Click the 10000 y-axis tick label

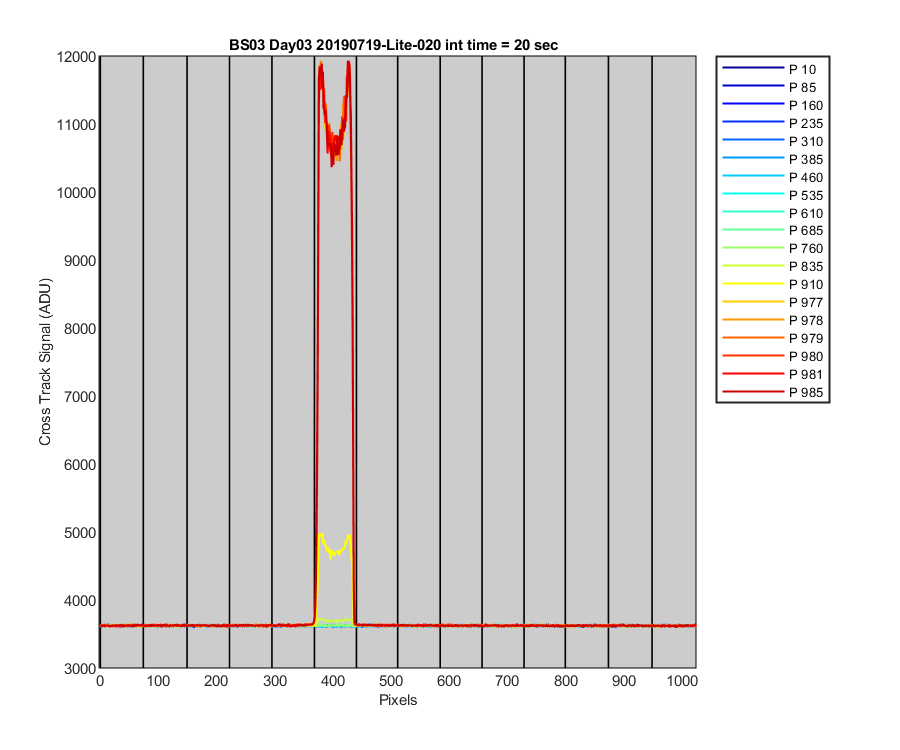pyautogui.click(x=76, y=193)
